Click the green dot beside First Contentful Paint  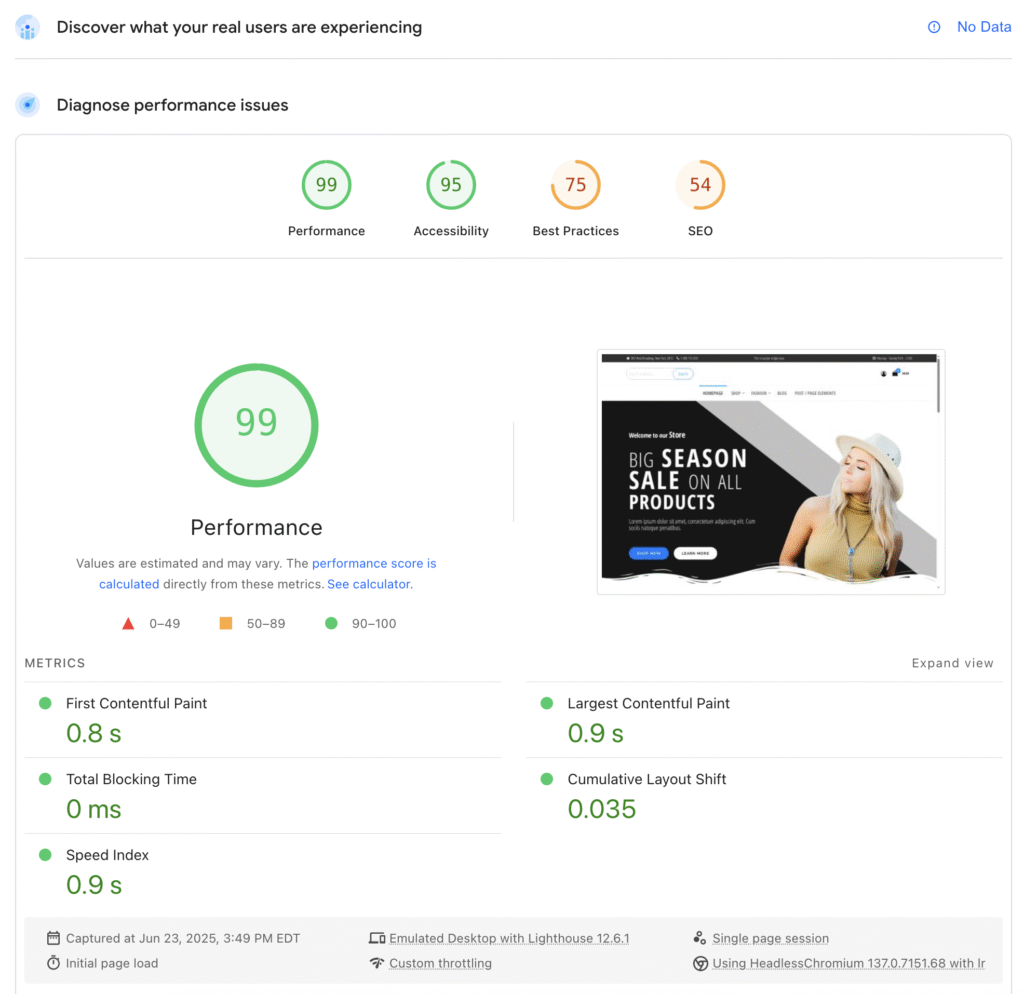tap(45, 703)
